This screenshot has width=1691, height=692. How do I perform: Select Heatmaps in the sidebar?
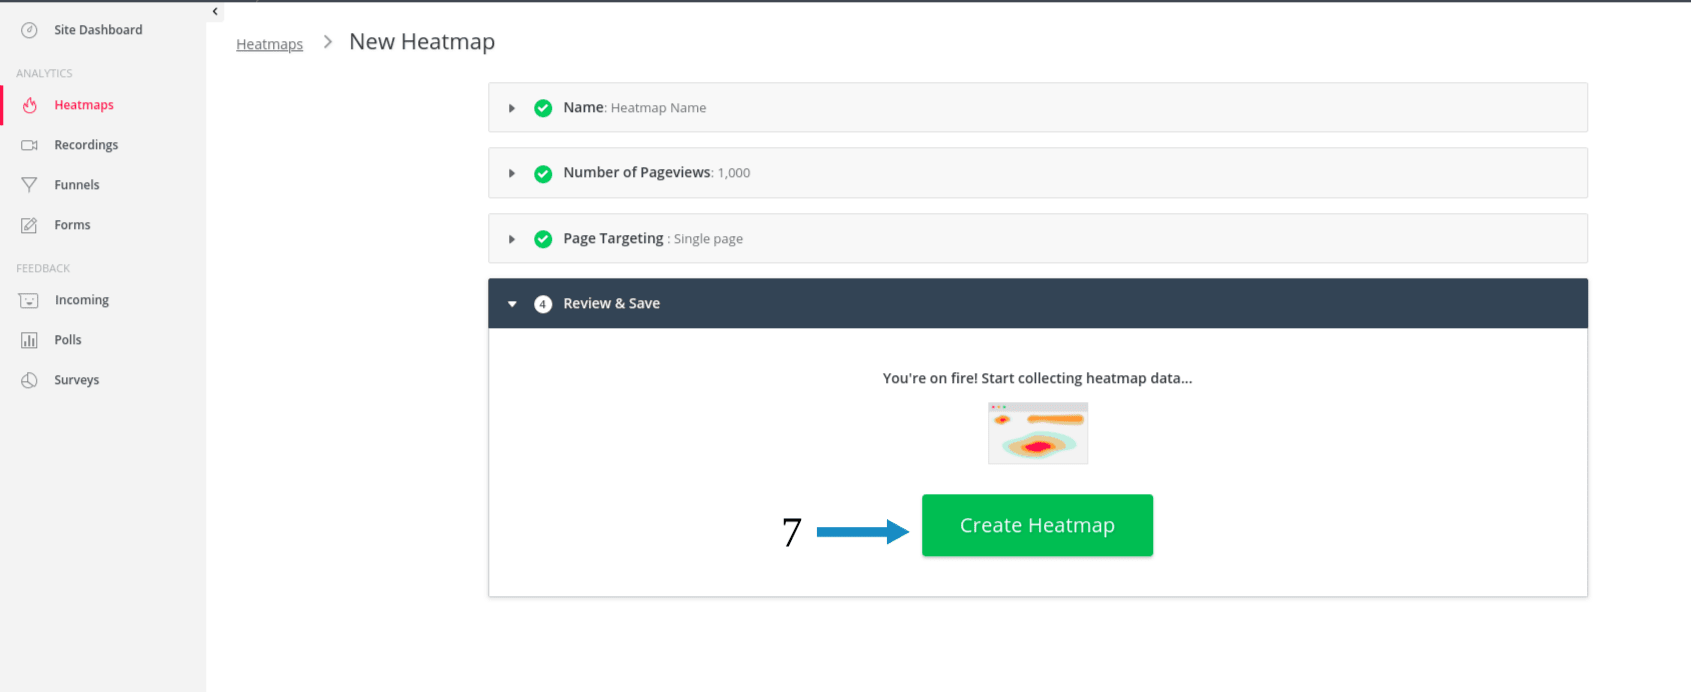point(84,105)
